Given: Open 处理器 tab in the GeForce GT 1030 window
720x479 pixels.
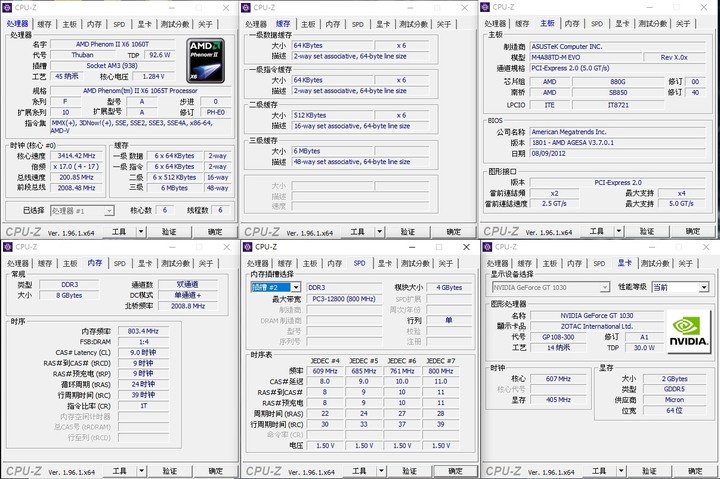Looking at the screenshot, I should pyautogui.click(x=497, y=263).
